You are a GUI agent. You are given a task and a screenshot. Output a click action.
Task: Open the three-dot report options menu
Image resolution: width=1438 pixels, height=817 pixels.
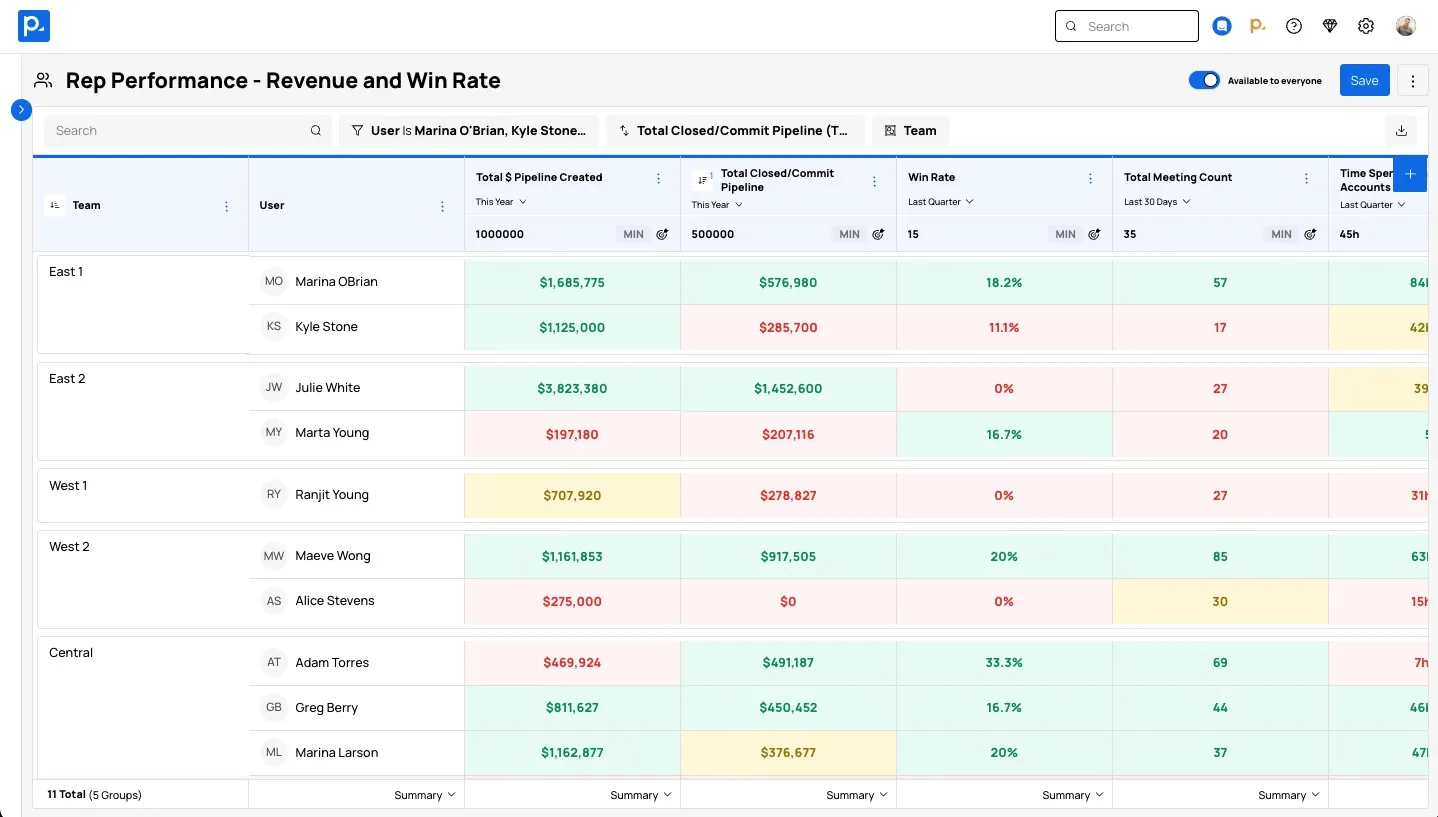(x=1412, y=81)
